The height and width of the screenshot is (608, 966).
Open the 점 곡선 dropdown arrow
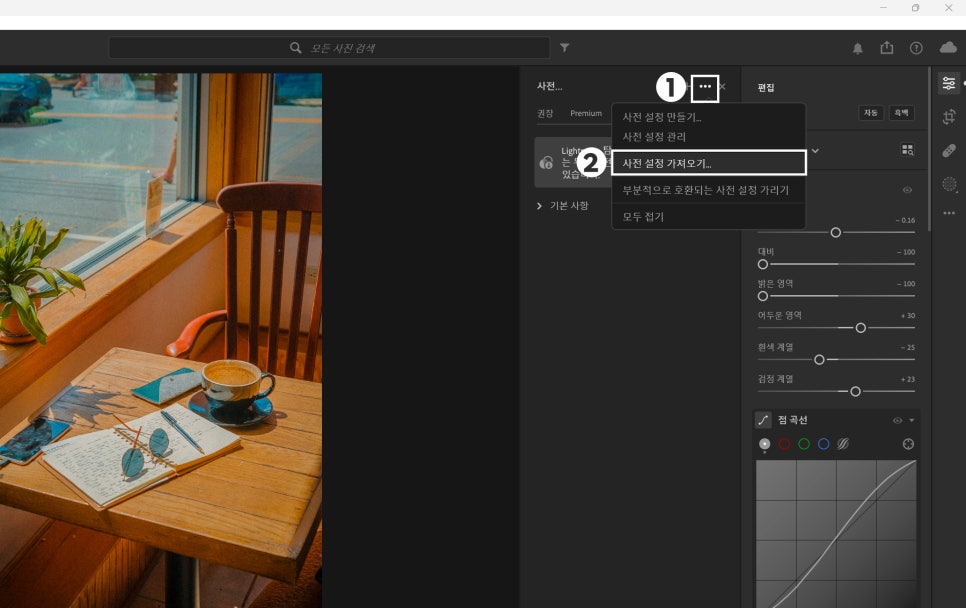(x=911, y=421)
